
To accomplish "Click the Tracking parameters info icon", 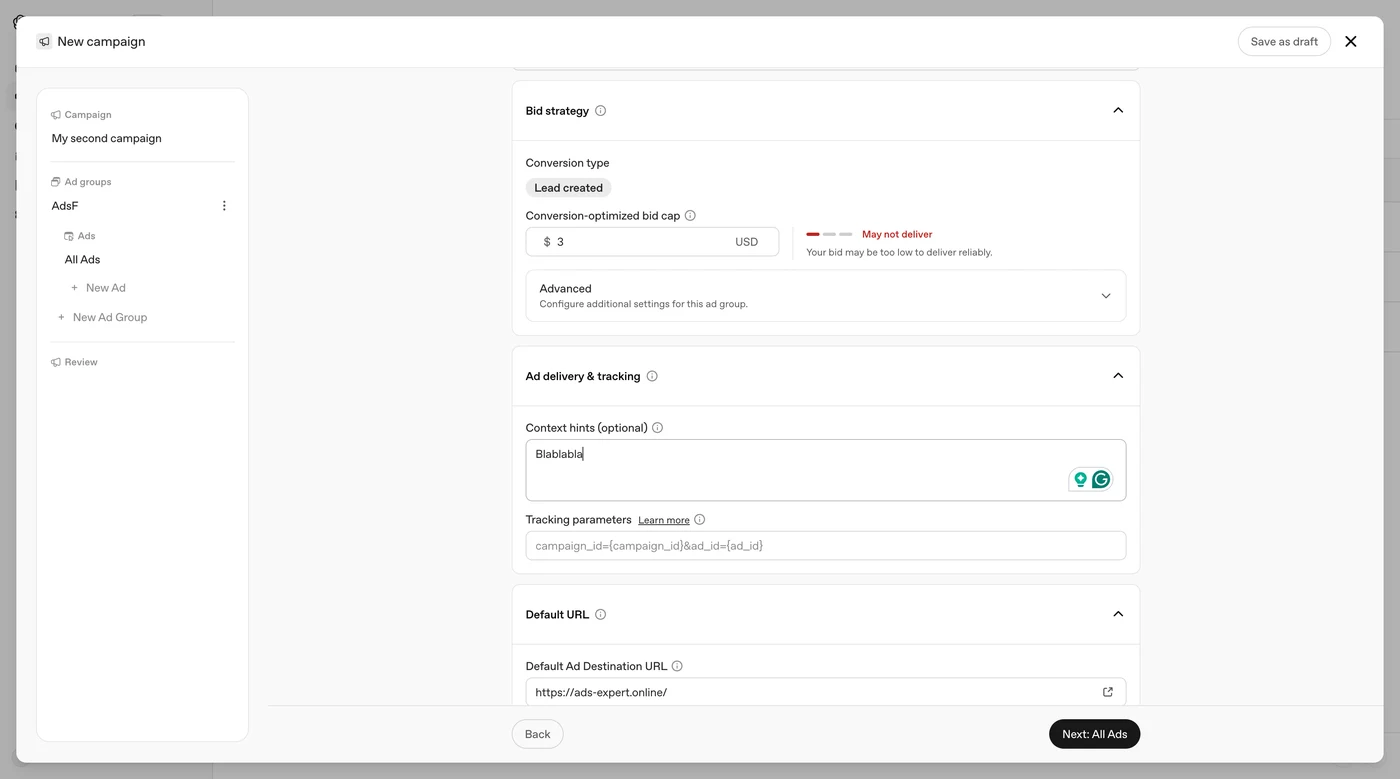I will click(x=700, y=520).
